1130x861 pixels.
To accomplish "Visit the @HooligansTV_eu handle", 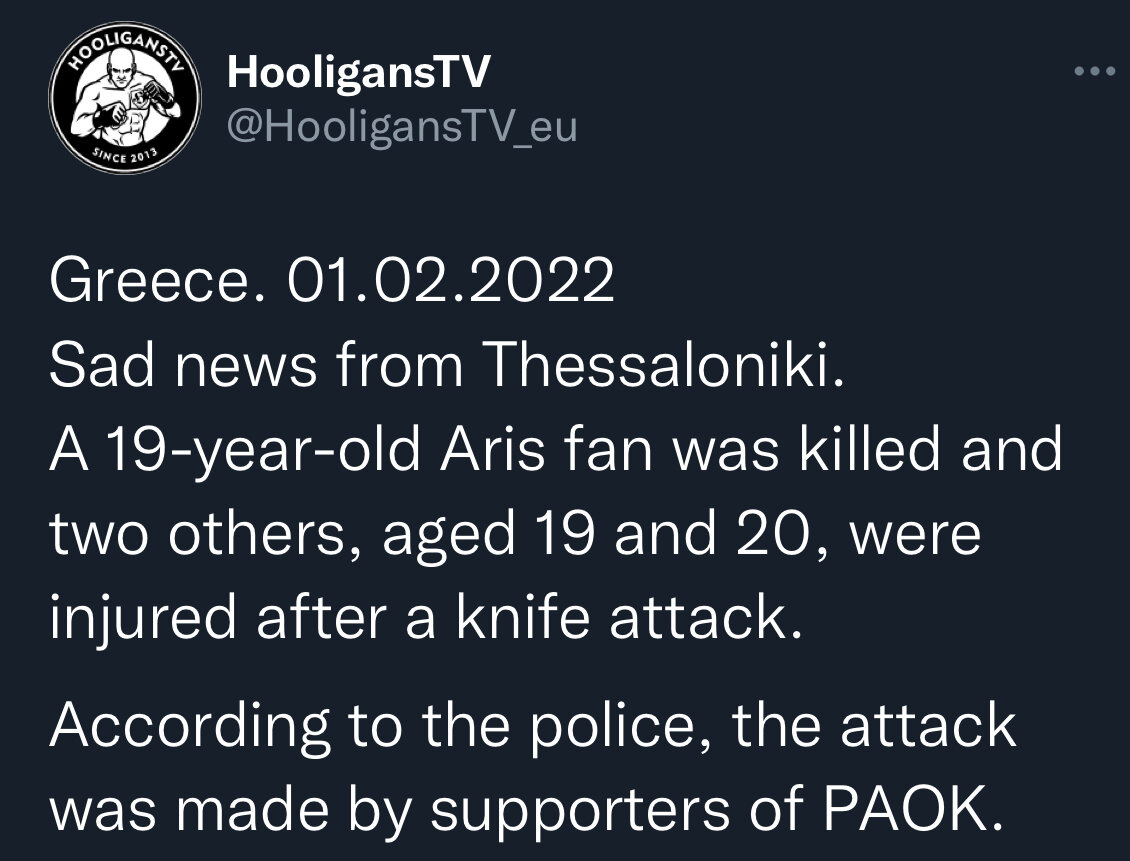I will pyautogui.click(x=402, y=127).
